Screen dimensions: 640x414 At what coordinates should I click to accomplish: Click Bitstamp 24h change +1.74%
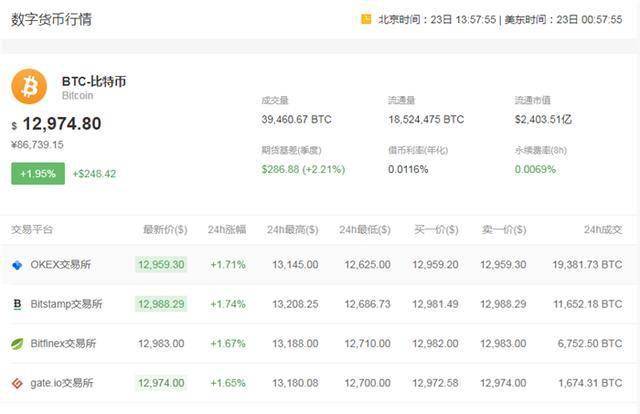pyautogui.click(x=228, y=304)
